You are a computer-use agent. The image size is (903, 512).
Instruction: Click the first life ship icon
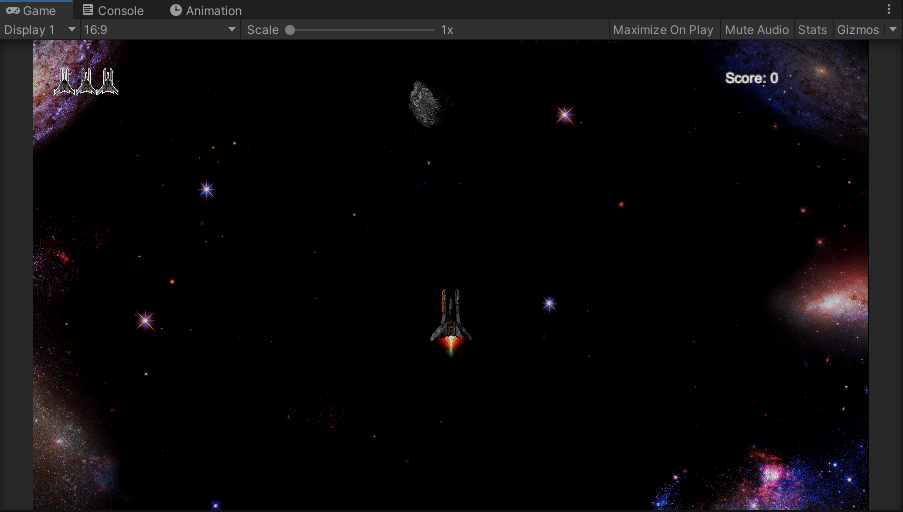64,81
